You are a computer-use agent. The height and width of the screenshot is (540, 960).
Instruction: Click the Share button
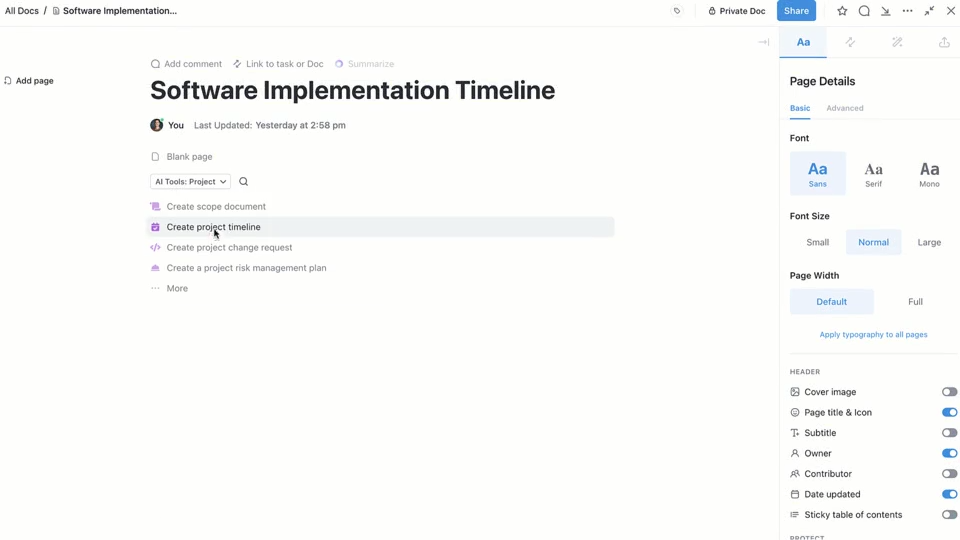[796, 11]
